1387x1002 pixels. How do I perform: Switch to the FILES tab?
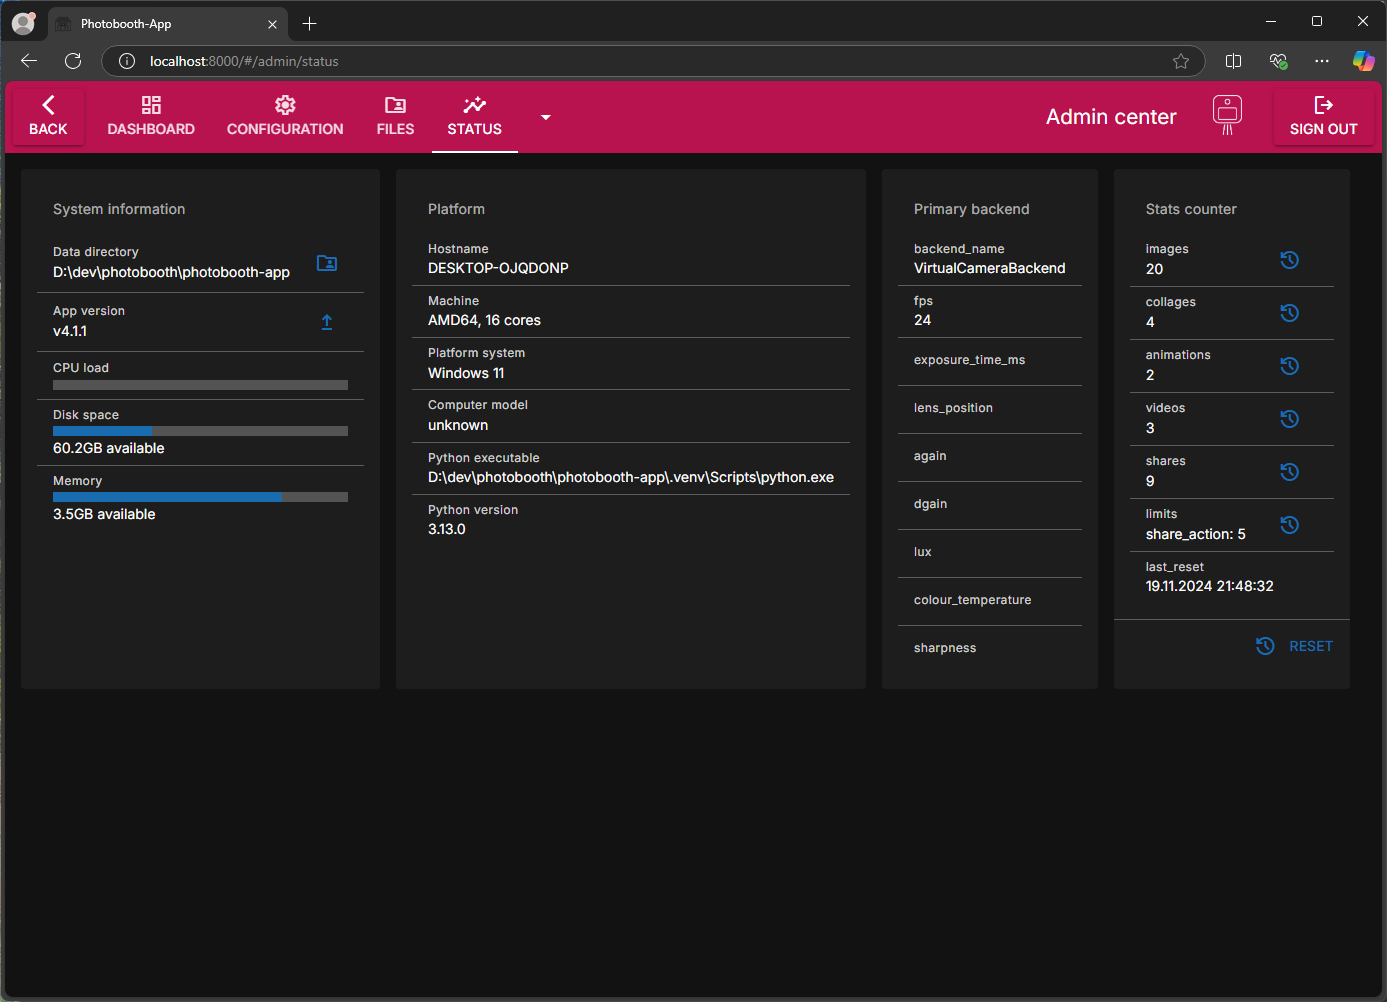(x=395, y=117)
